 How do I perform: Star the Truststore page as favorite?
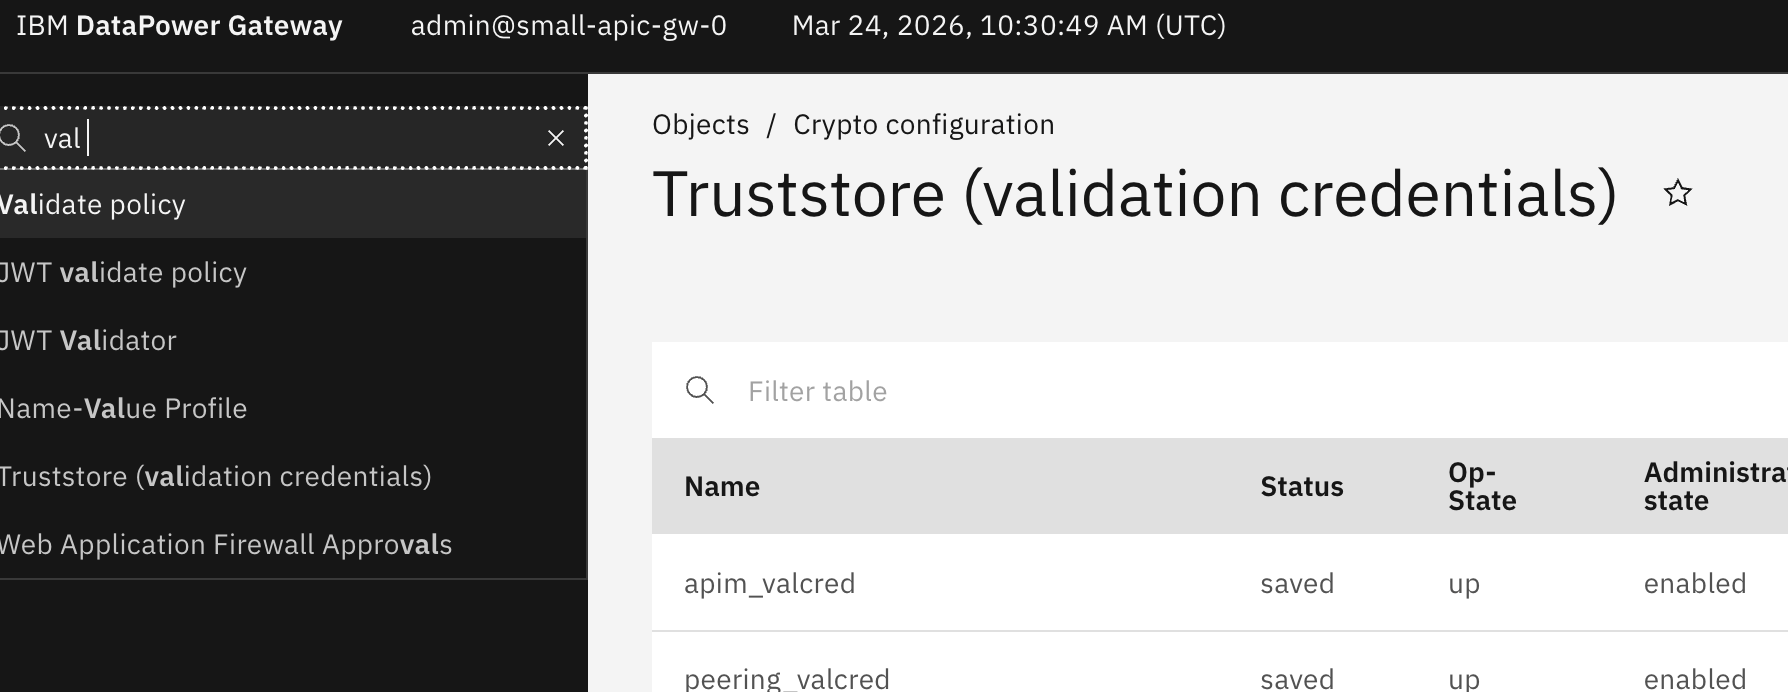pyautogui.click(x=1676, y=193)
